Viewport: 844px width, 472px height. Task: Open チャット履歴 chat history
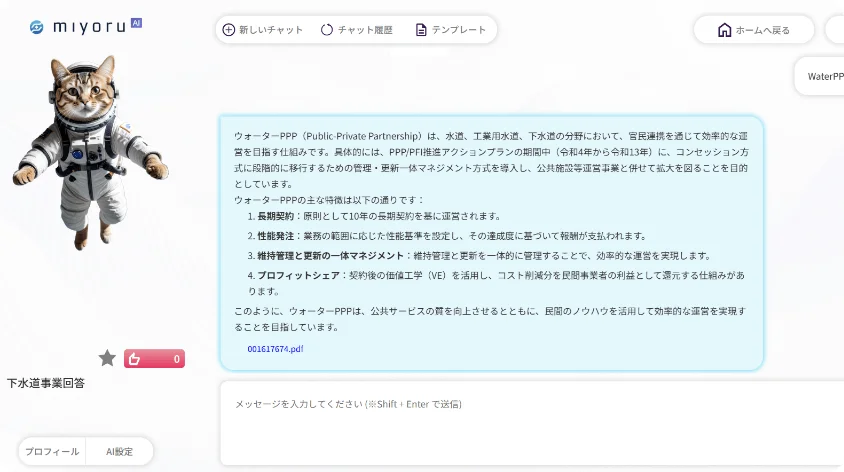[356, 30]
